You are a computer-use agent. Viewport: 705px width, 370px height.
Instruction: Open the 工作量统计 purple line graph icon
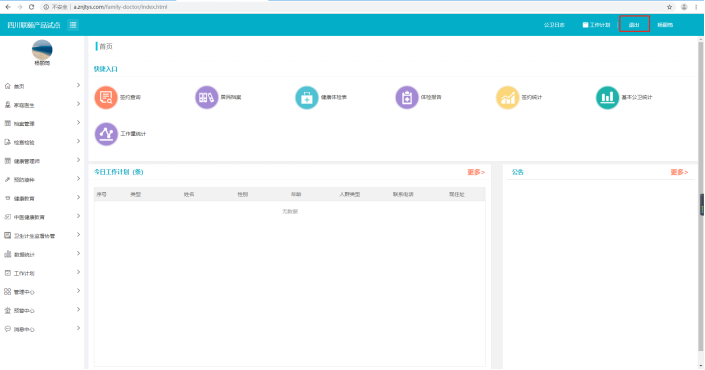tap(106, 134)
